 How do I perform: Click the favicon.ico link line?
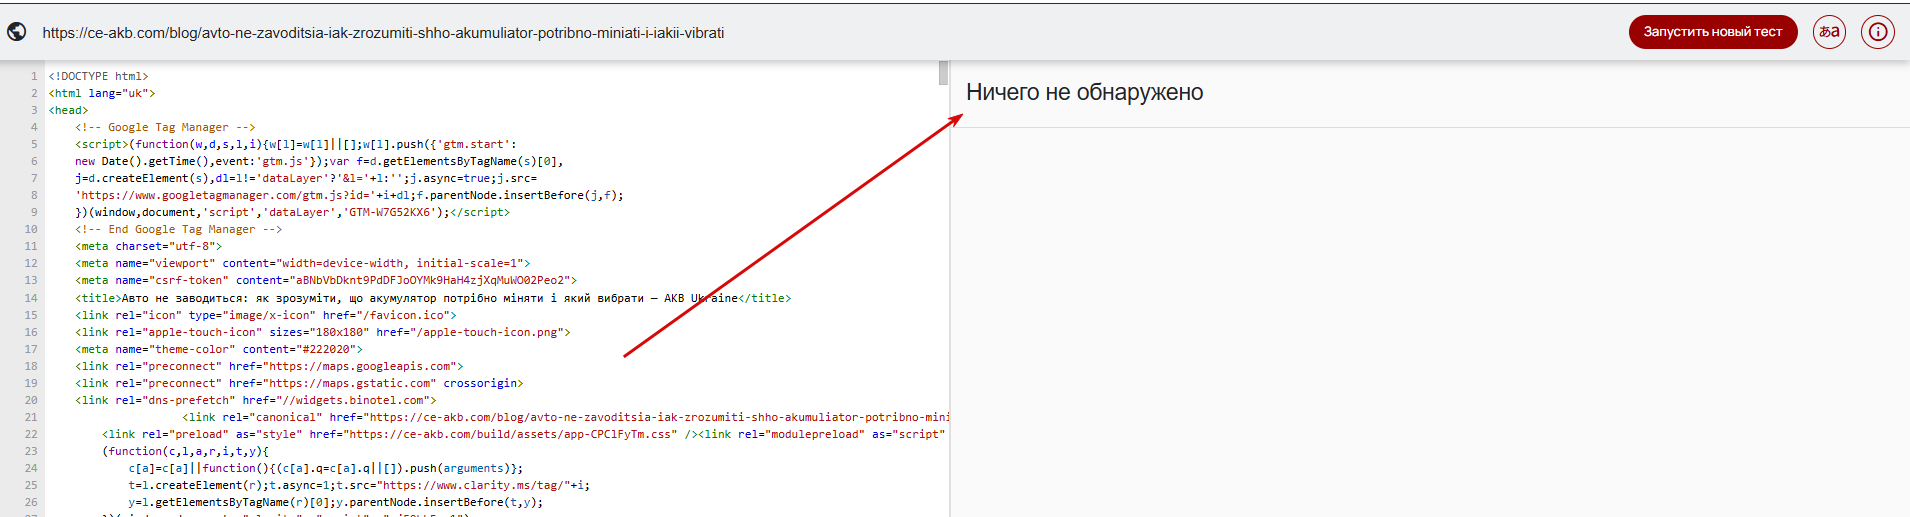265,315
